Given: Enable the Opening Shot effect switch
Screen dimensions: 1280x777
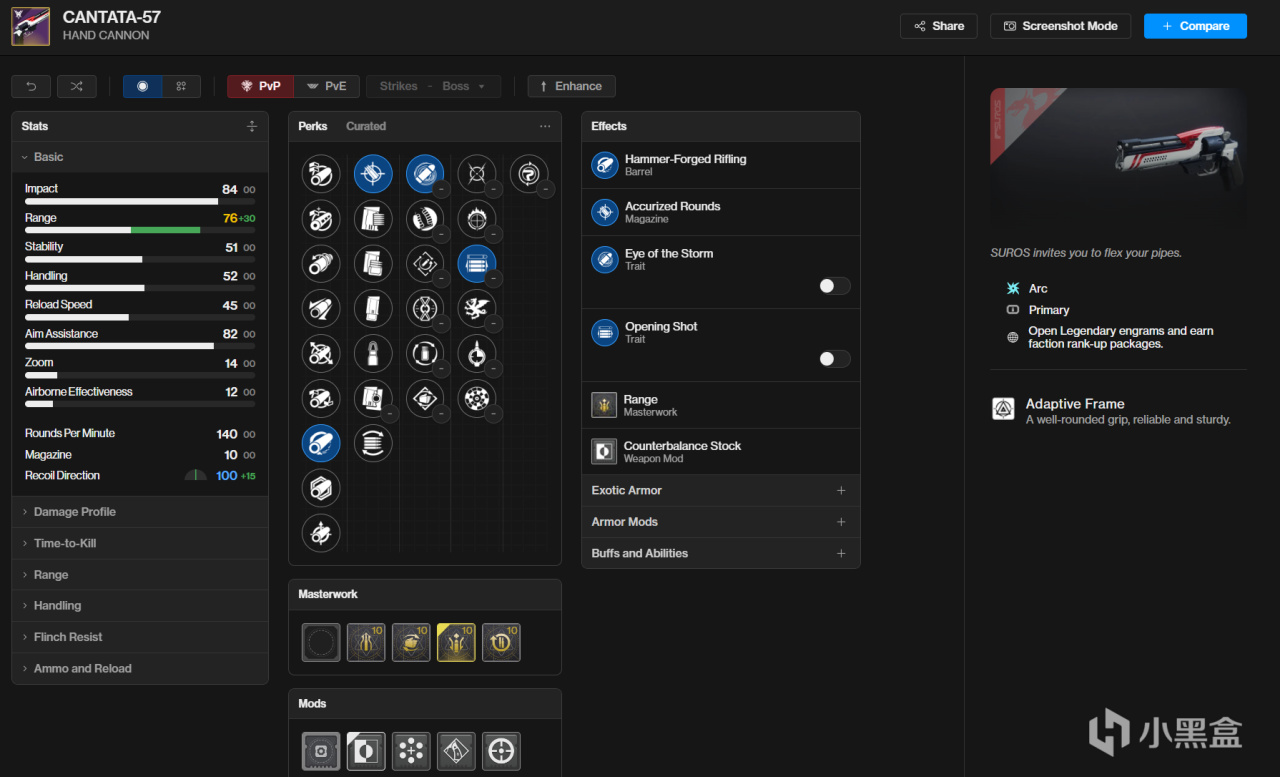Looking at the screenshot, I should (835, 359).
